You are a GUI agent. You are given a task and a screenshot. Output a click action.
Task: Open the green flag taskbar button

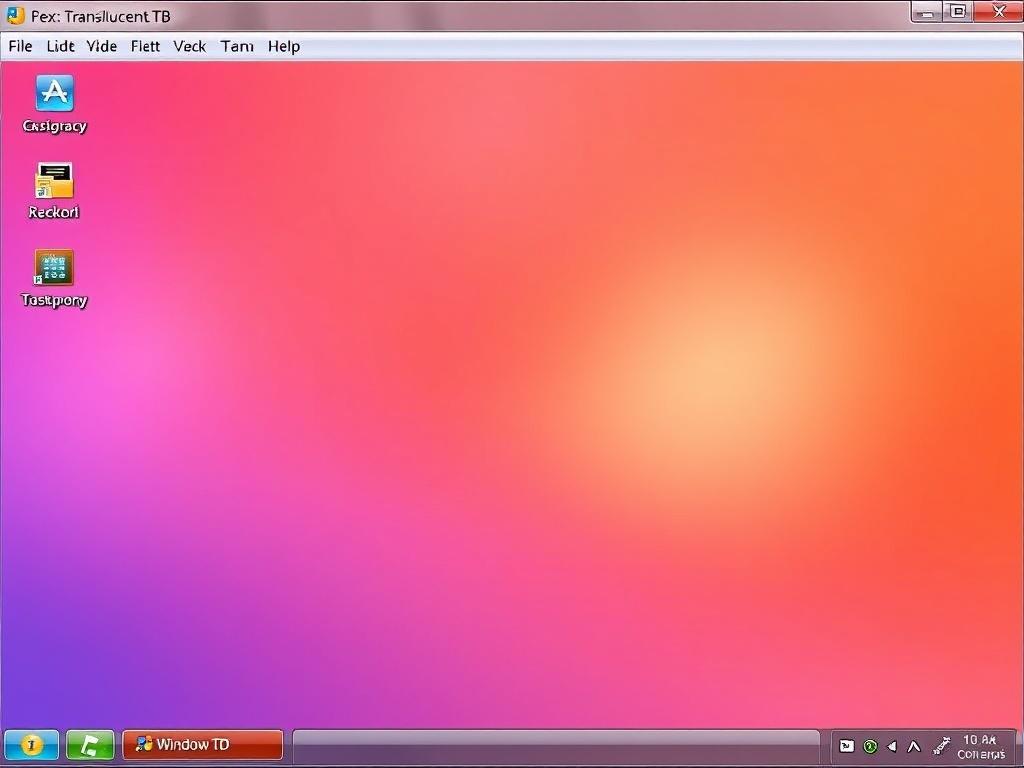coord(90,744)
